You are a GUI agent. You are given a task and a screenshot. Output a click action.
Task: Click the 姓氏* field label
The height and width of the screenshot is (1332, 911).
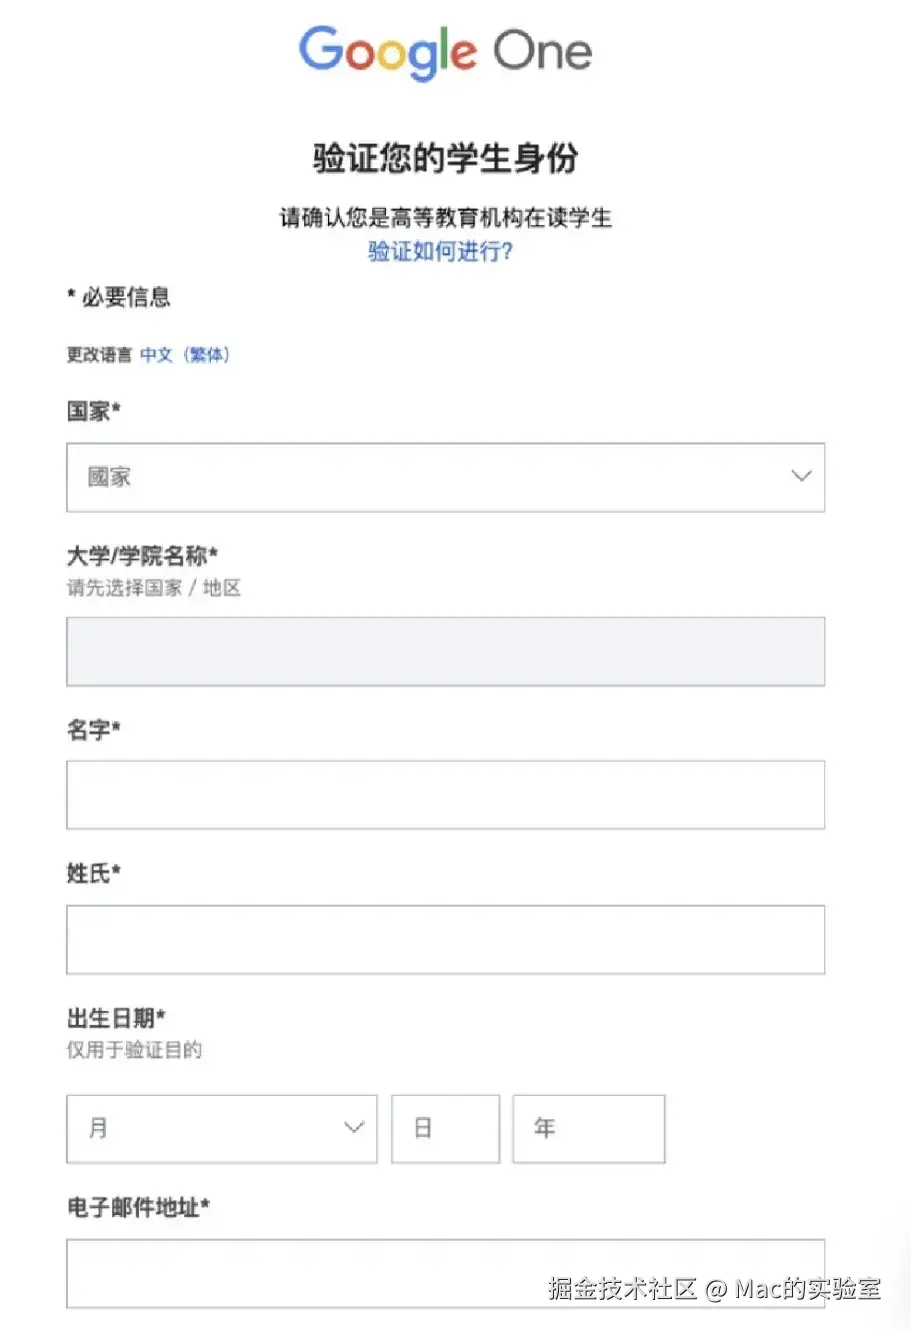[93, 874]
